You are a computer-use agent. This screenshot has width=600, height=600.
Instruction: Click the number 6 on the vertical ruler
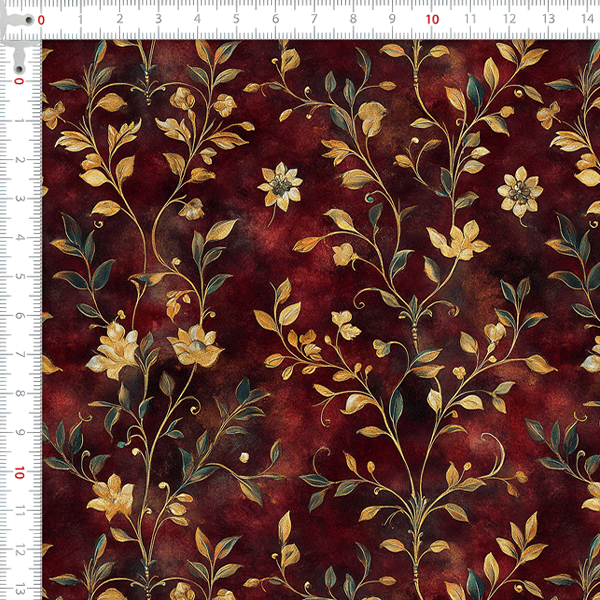point(20,316)
